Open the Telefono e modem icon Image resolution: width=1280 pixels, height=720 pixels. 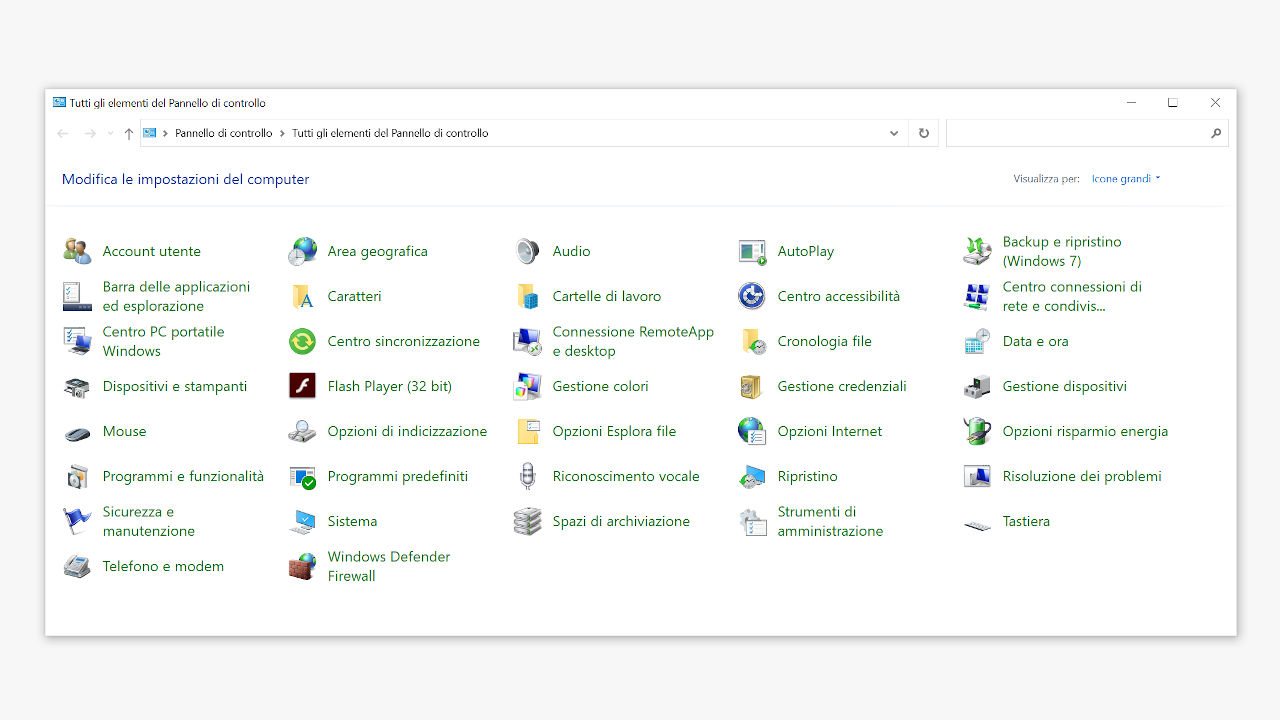[77, 566]
